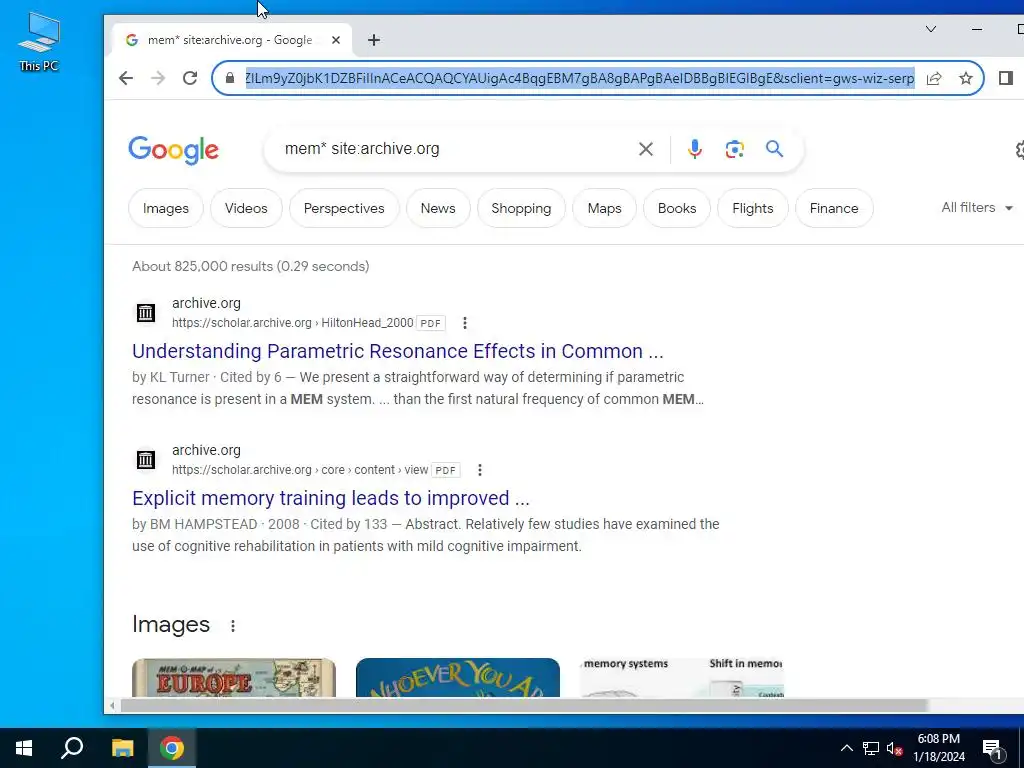Click the About 825,000 results text
This screenshot has height=768, width=1024.
click(251, 266)
